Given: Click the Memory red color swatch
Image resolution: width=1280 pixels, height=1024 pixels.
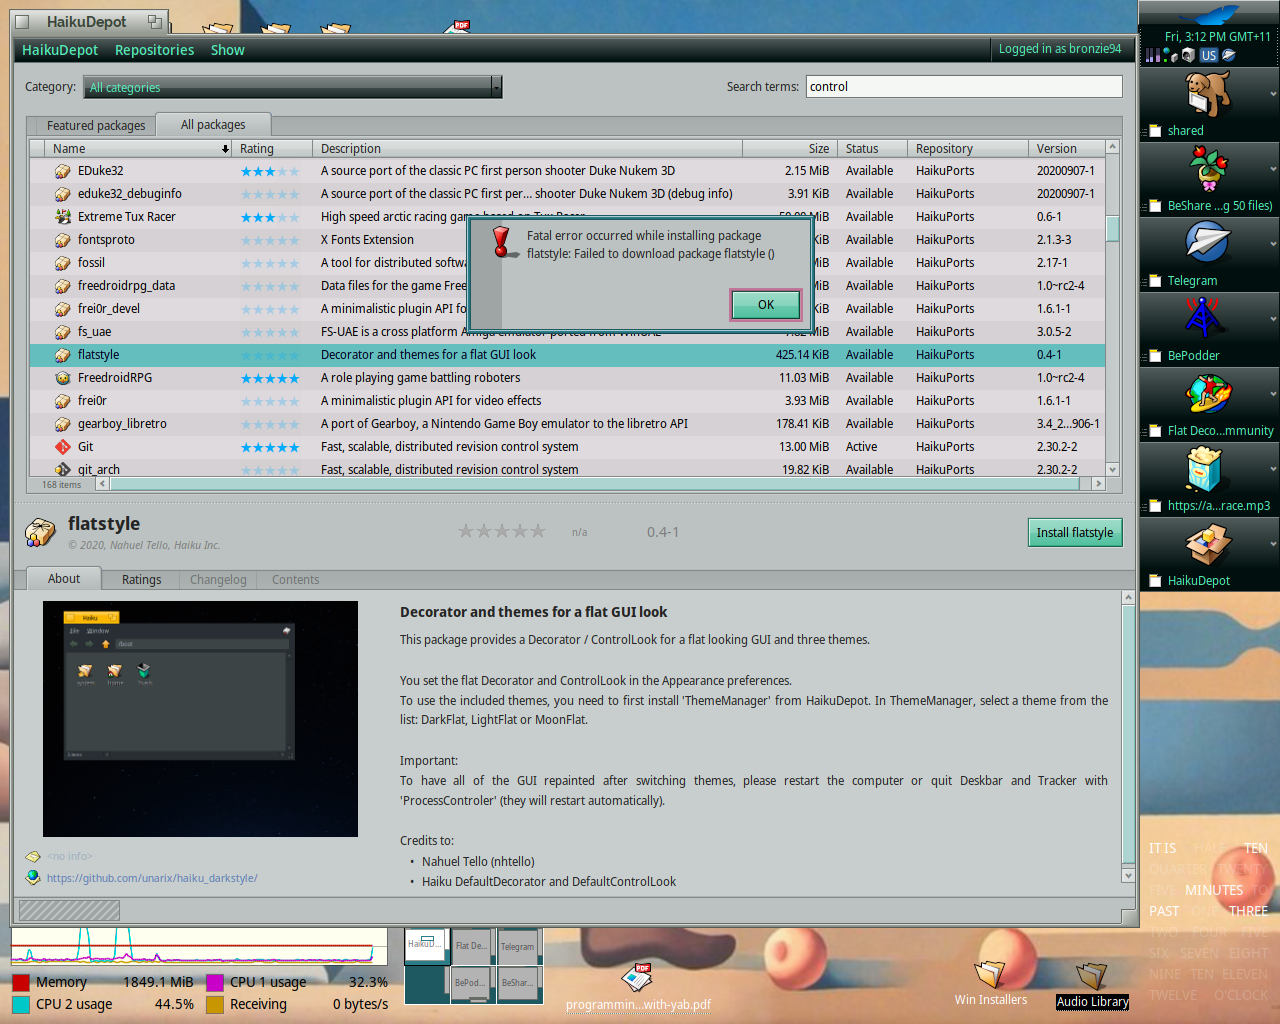Looking at the screenshot, I should [21, 983].
